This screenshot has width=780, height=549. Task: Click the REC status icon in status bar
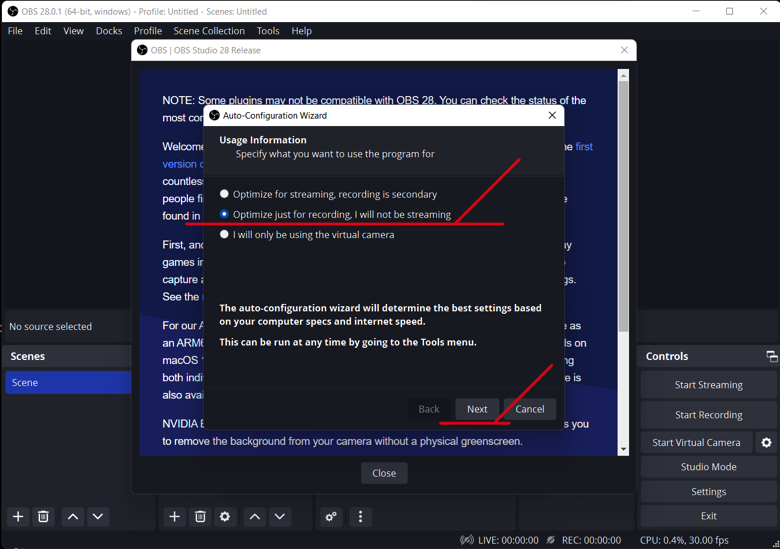(551, 540)
